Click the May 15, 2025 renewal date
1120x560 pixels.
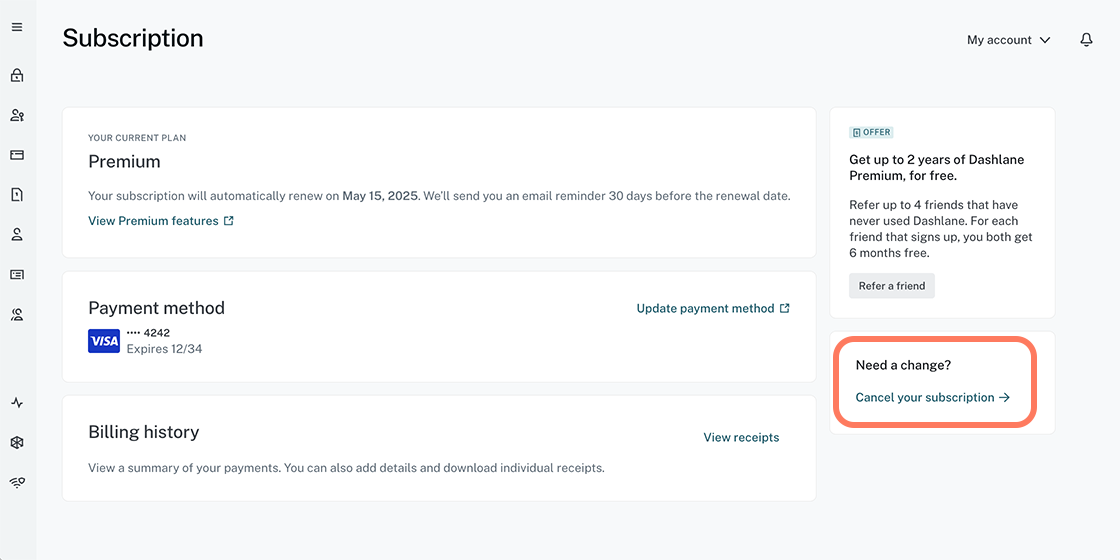click(379, 196)
